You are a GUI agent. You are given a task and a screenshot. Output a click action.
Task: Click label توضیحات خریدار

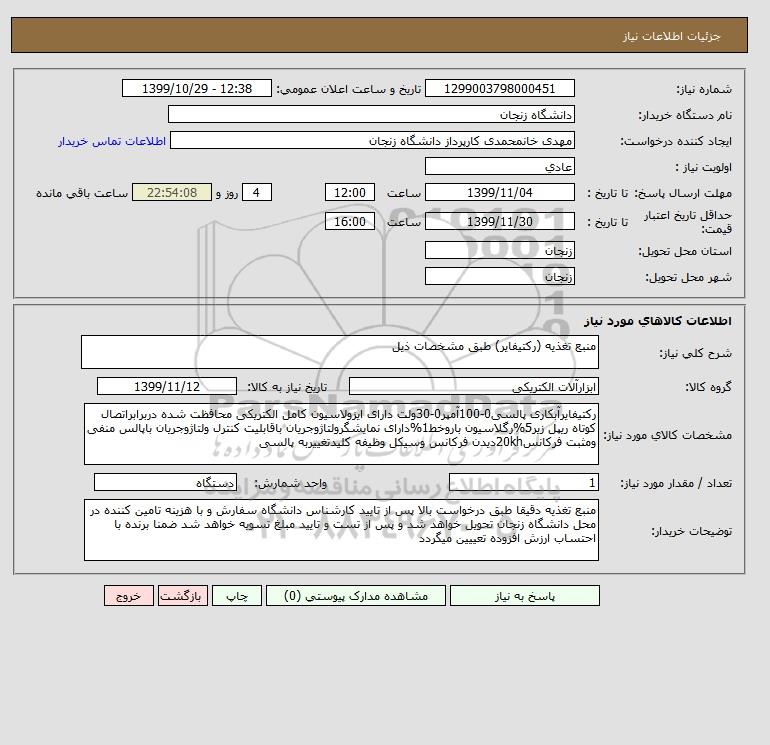pos(691,531)
